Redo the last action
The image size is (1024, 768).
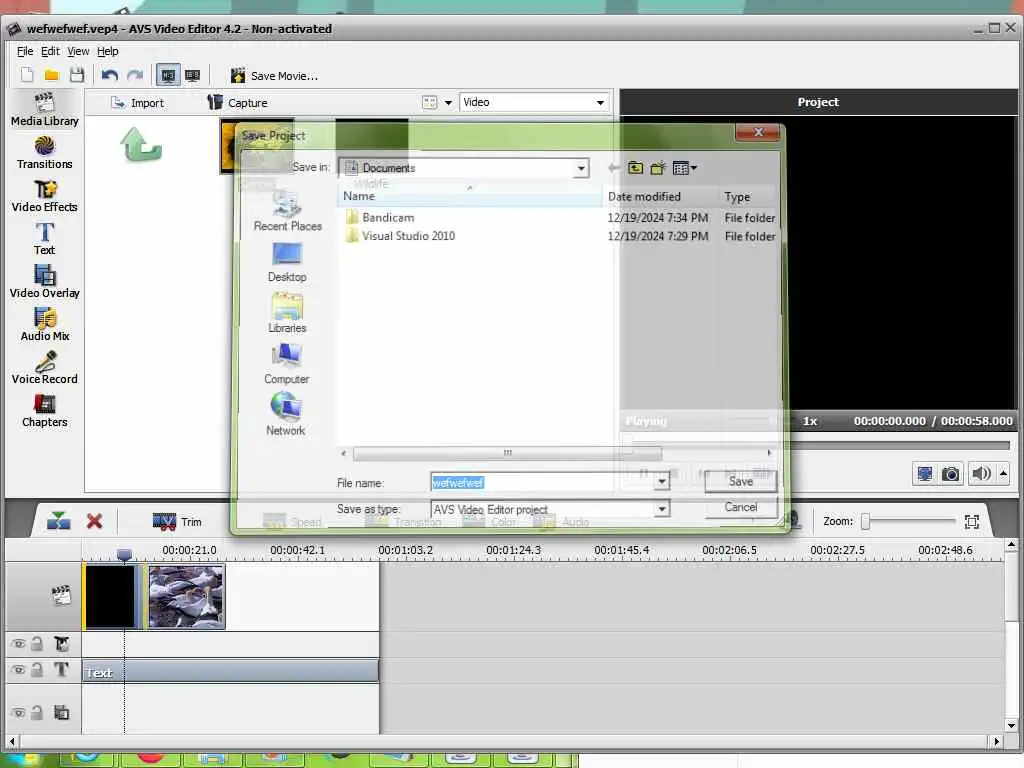coord(135,75)
